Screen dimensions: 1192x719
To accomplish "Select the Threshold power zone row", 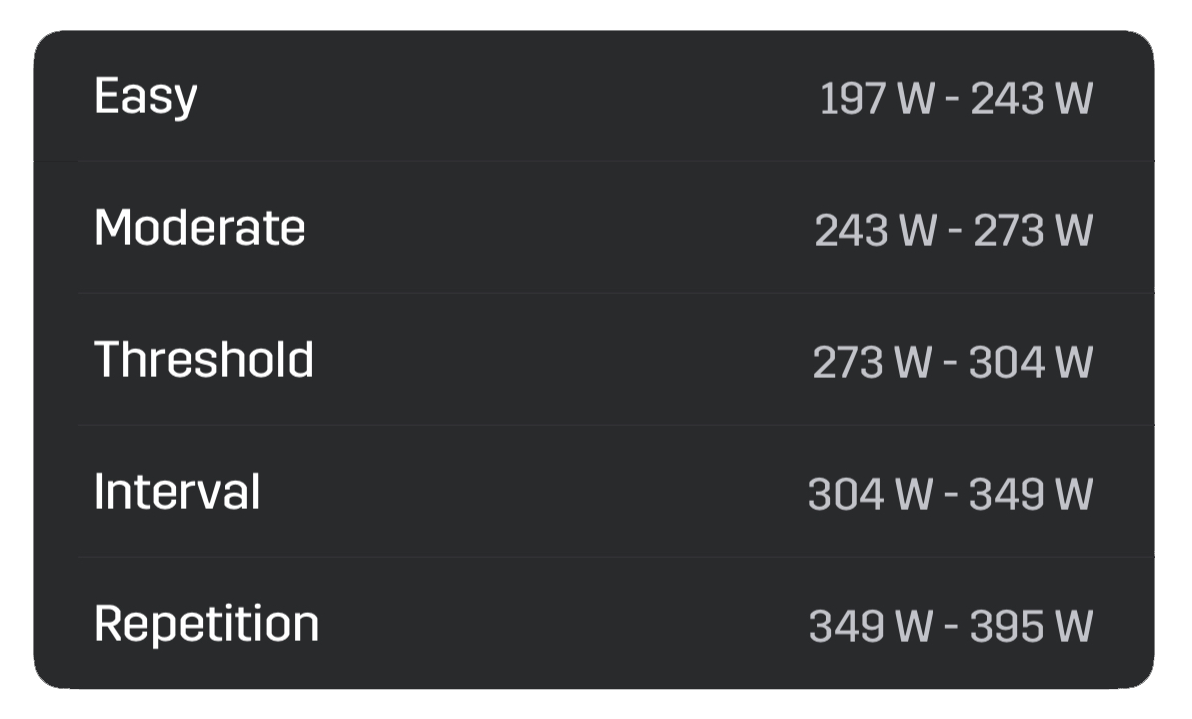I will click(x=594, y=360).
